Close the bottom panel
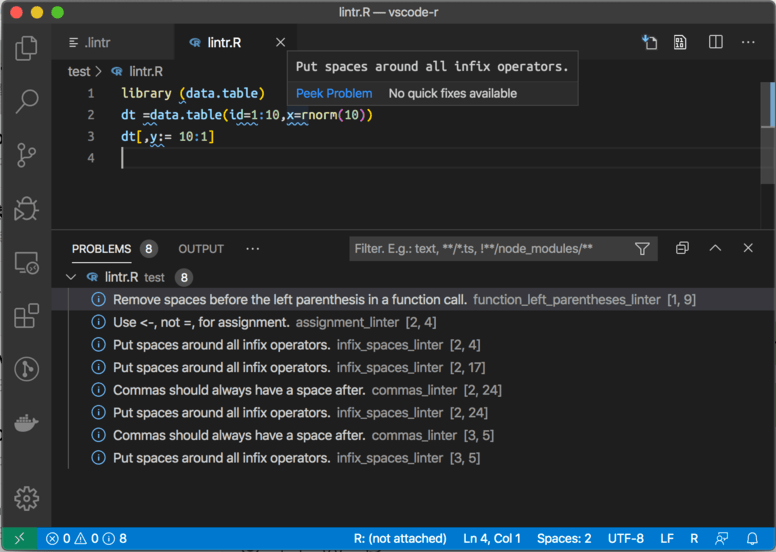 748,248
